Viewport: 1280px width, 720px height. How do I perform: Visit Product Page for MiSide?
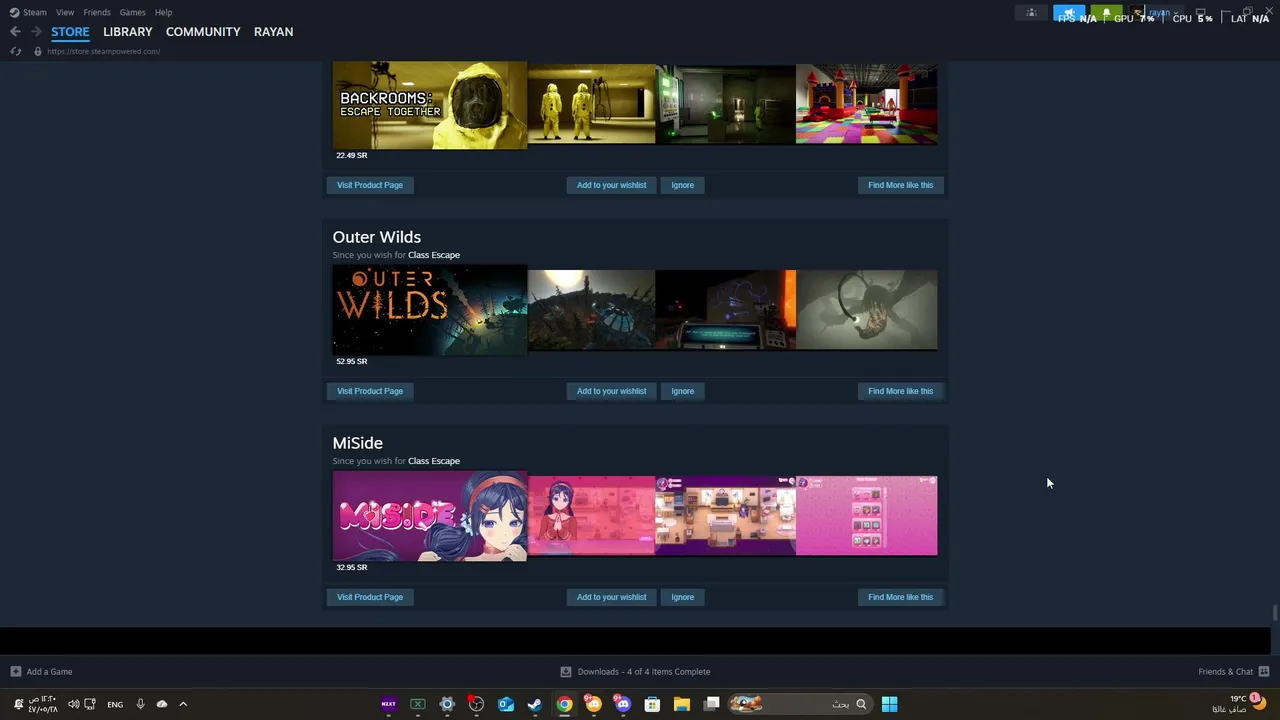click(x=370, y=597)
